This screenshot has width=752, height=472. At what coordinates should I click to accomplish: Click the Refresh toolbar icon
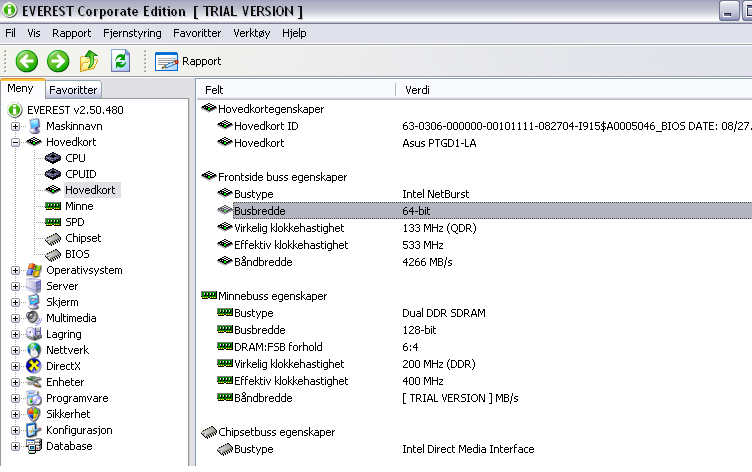click(x=120, y=61)
